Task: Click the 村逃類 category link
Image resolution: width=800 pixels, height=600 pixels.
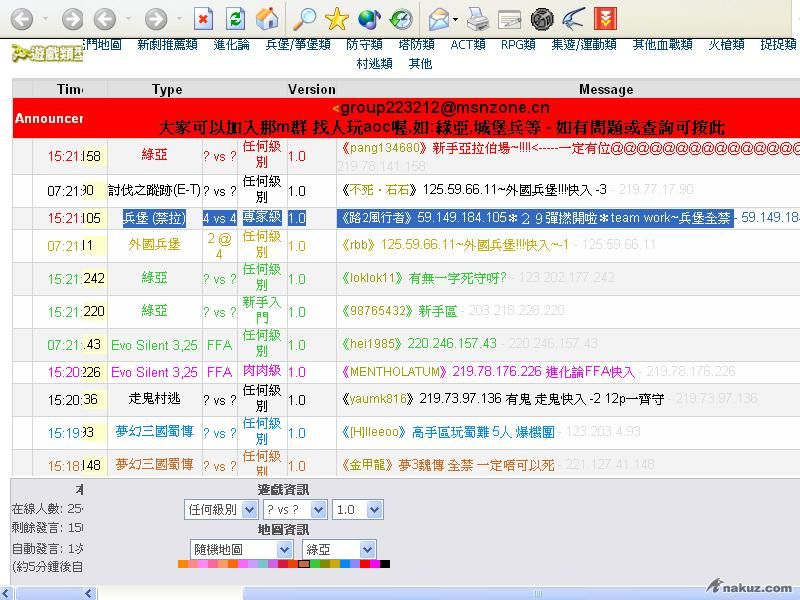Action: click(x=374, y=64)
